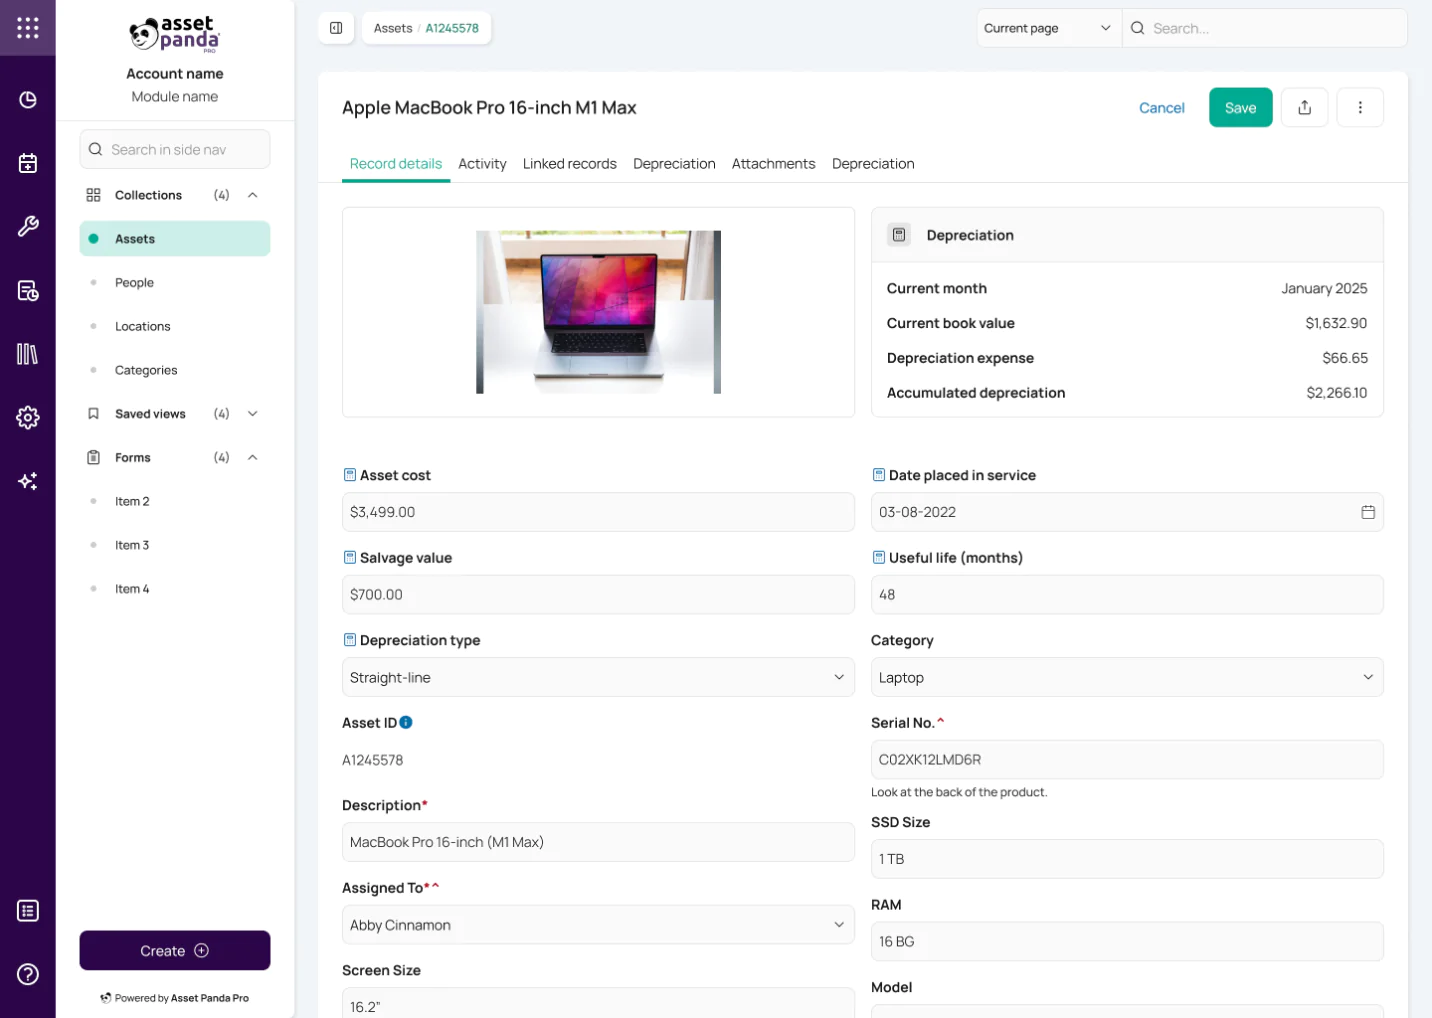Click the share export icon beside Save

pos(1305,108)
